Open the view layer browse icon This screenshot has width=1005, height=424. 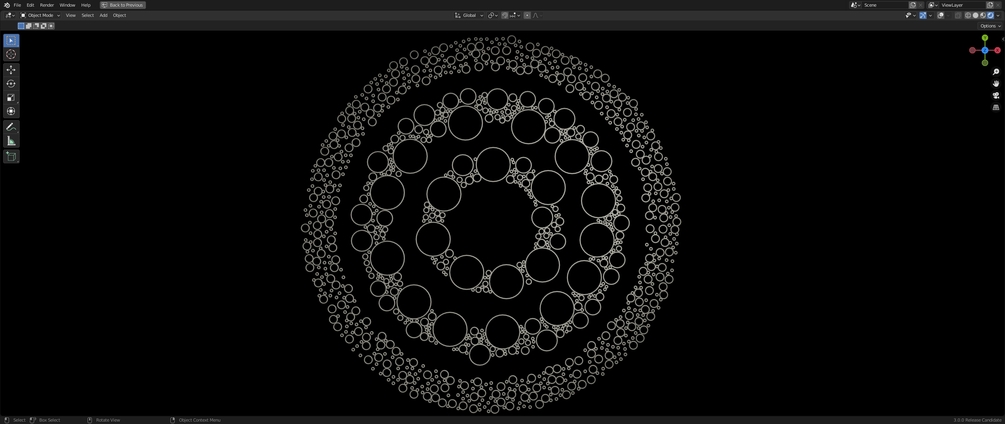(933, 5)
